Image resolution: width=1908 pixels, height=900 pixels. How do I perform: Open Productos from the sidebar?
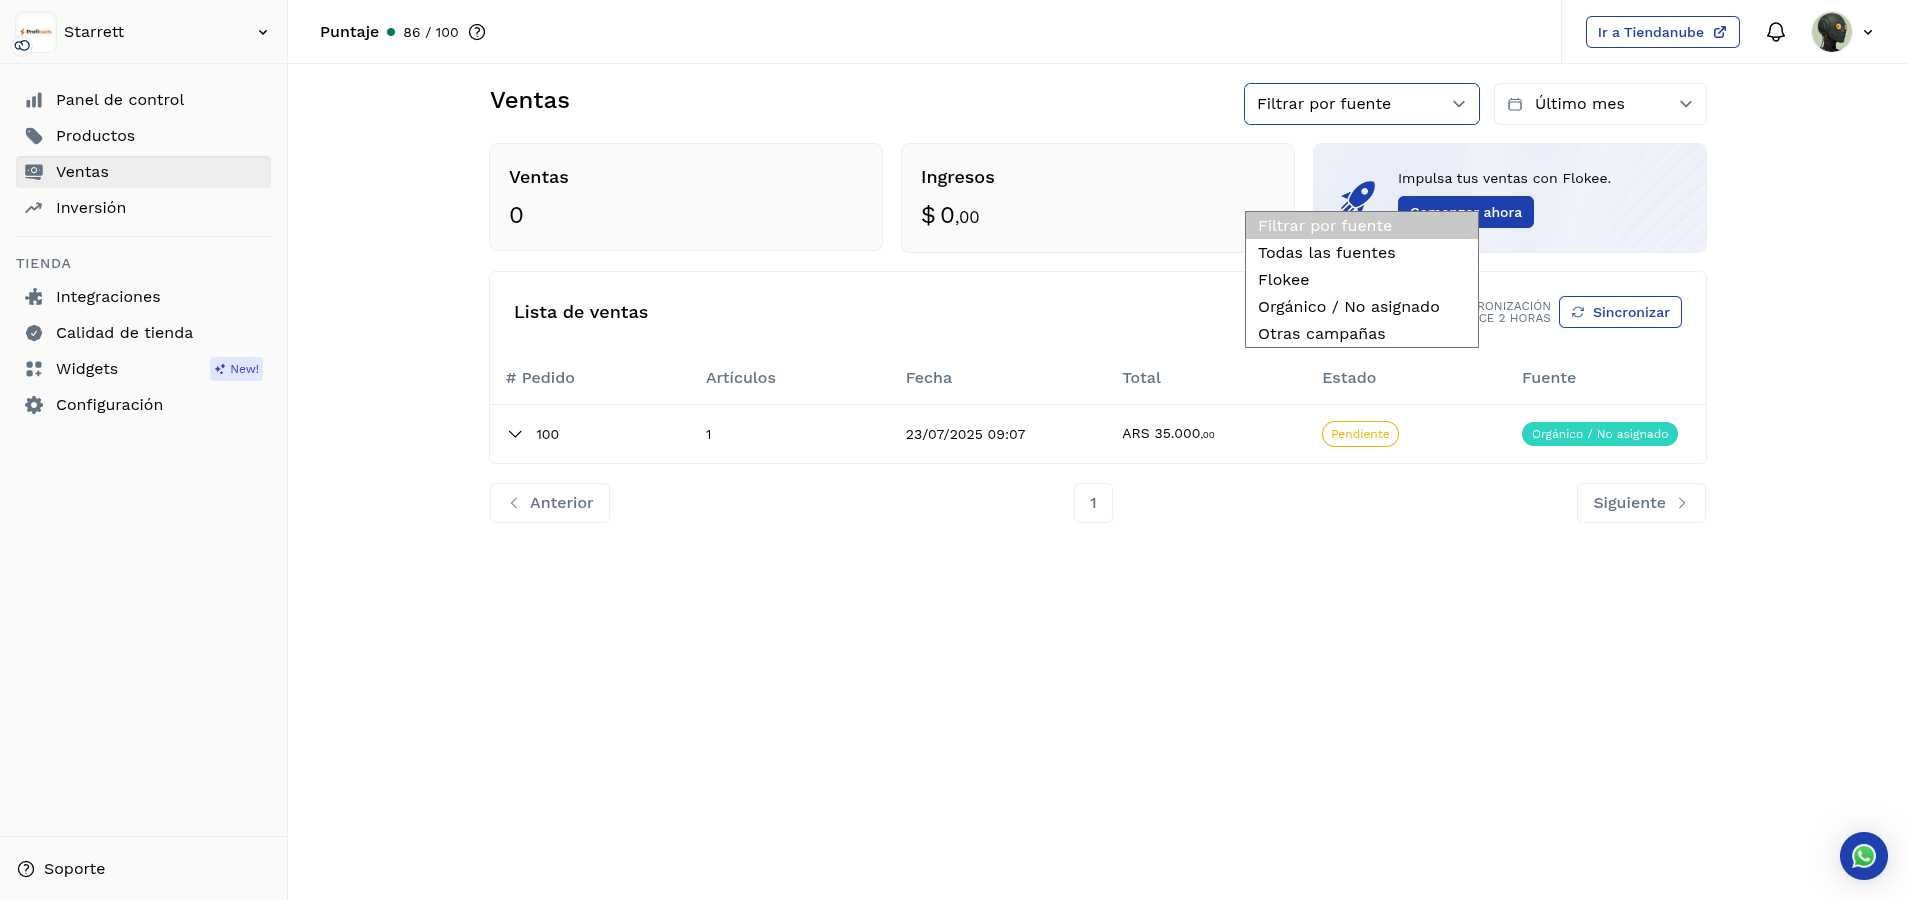click(95, 136)
